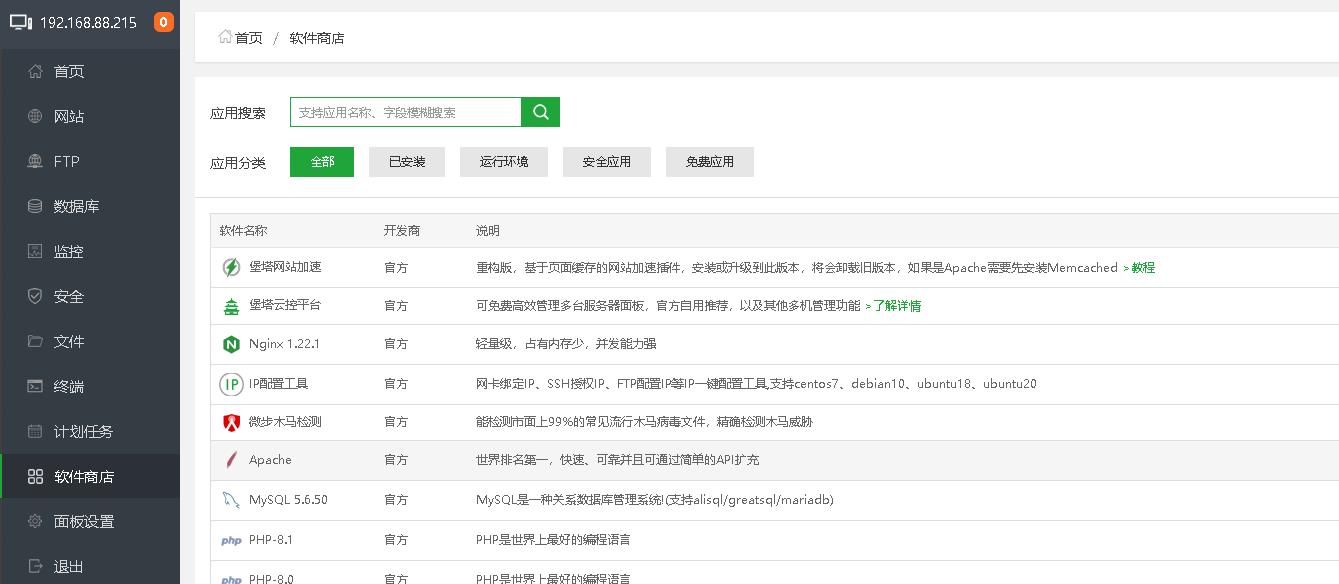Click the MySQL 5.6.50 software name
The height and width of the screenshot is (584, 1339).
pyautogui.click(x=288, y=500)
